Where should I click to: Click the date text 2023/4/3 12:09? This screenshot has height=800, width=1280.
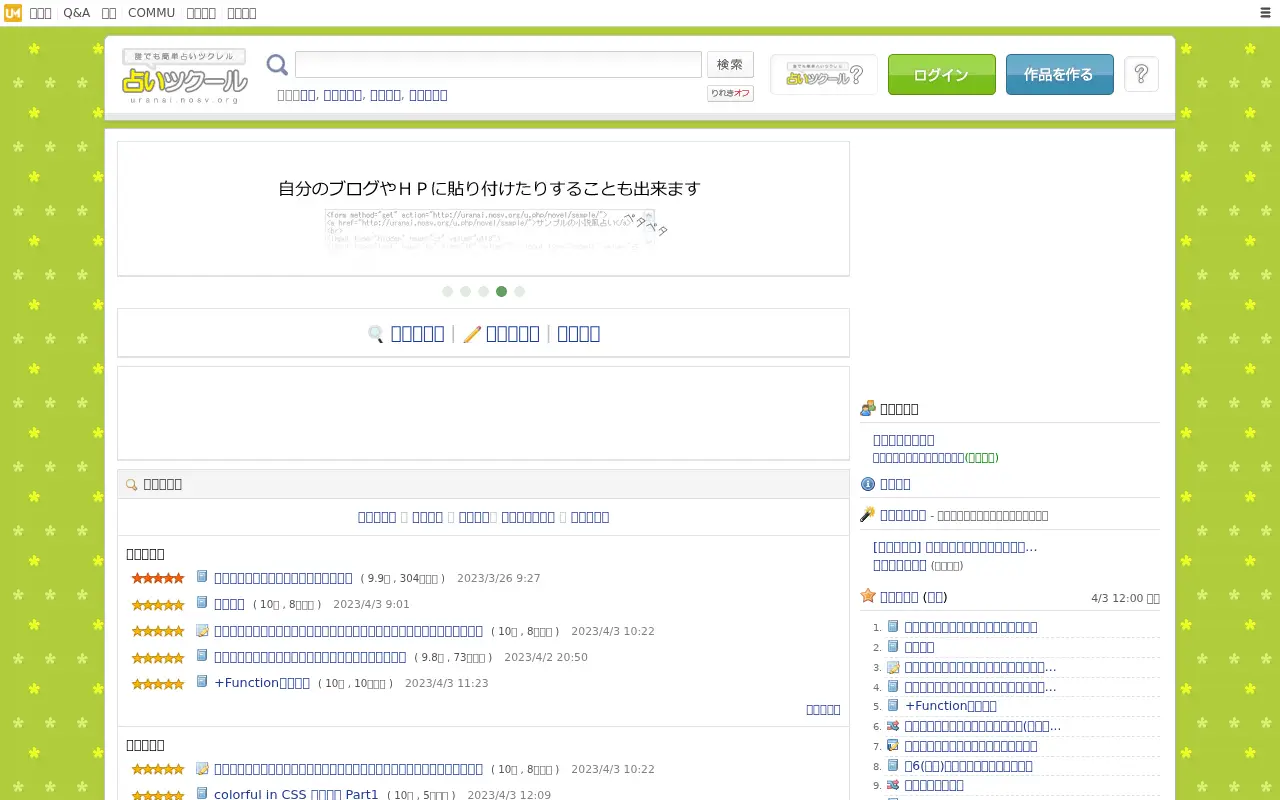click(x=509, y=795)
